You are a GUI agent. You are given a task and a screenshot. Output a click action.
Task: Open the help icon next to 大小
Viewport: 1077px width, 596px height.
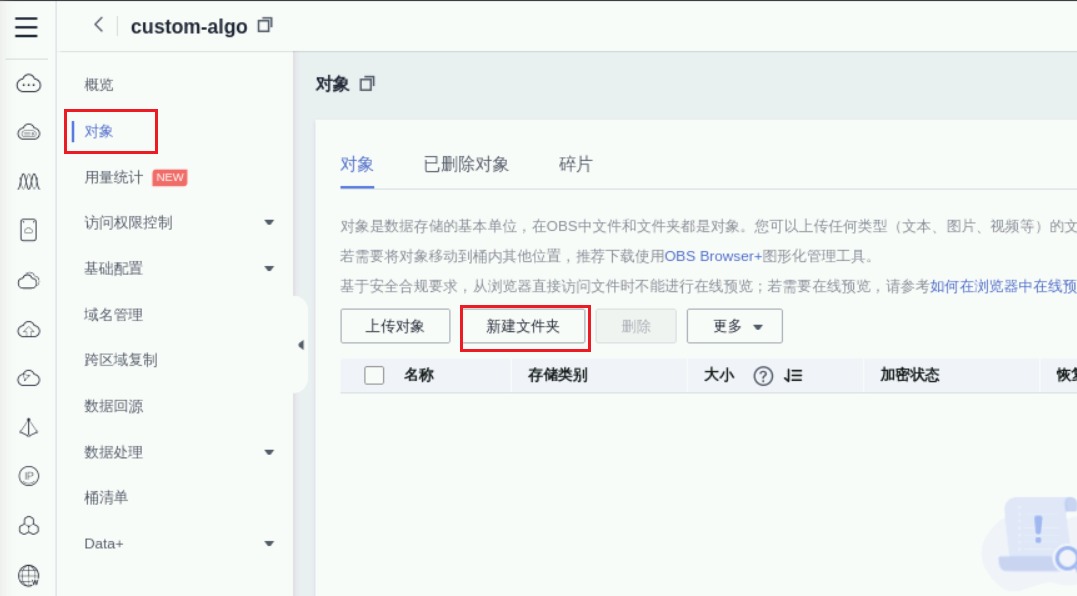(763, 376)
